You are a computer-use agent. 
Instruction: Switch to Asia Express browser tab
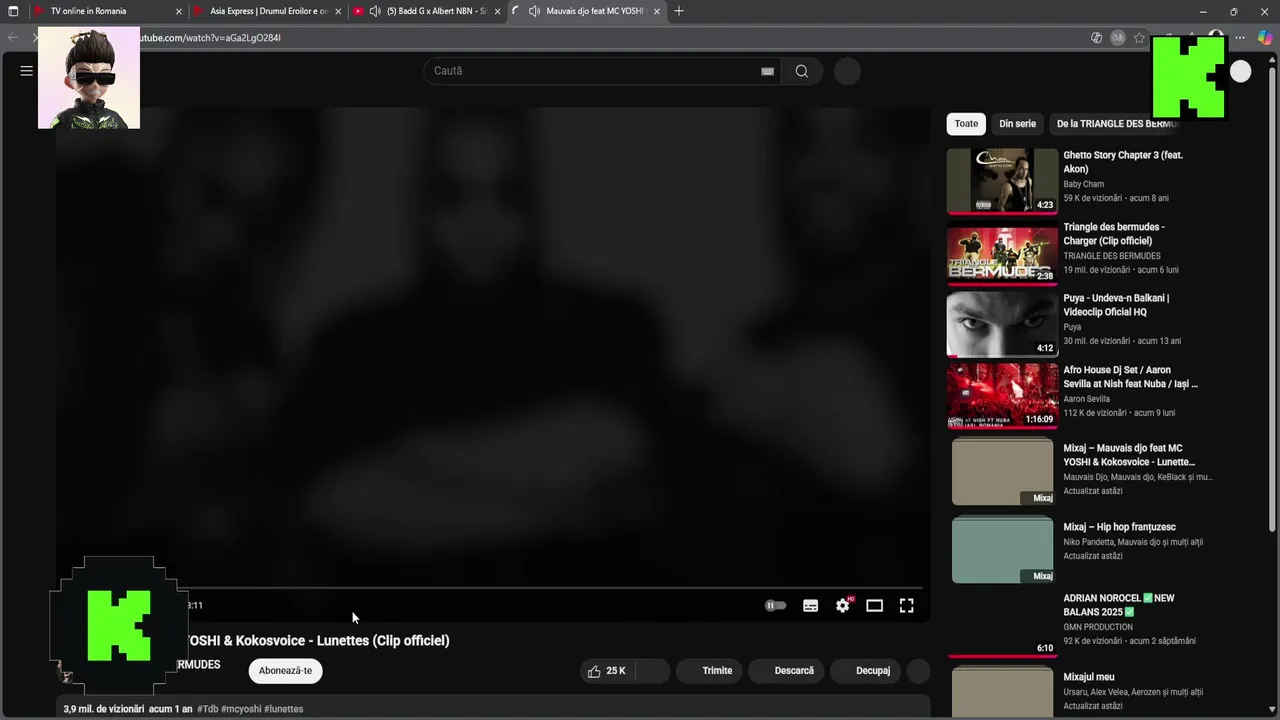point(267,11)
